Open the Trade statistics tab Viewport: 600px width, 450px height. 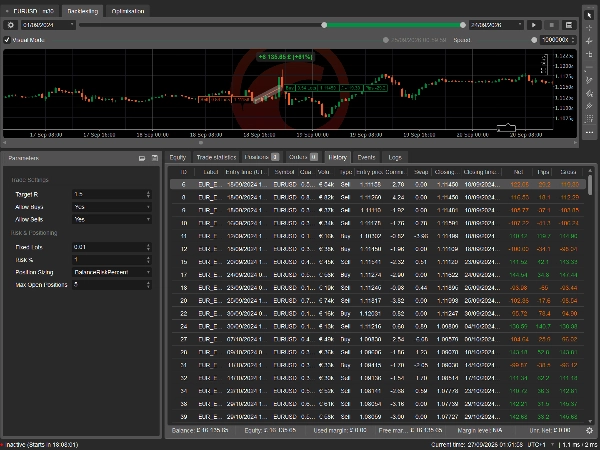click(x=216, y=157)
